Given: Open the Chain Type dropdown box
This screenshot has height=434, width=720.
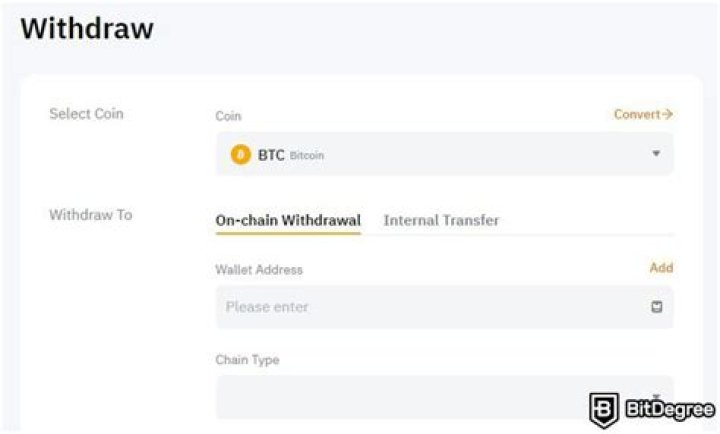Looking at the screenshot, I should coord(444,396).
